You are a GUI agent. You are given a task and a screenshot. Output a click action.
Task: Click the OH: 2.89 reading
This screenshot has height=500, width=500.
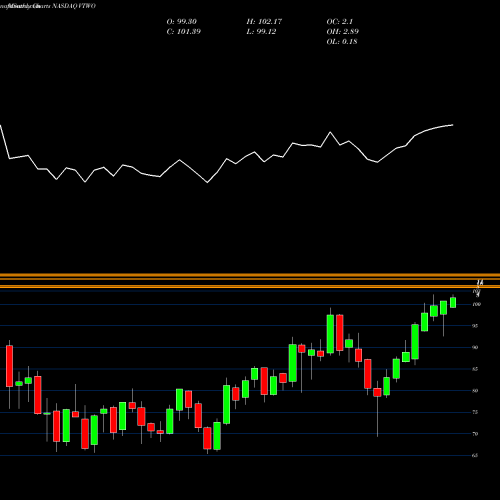(x=343, y=32)
